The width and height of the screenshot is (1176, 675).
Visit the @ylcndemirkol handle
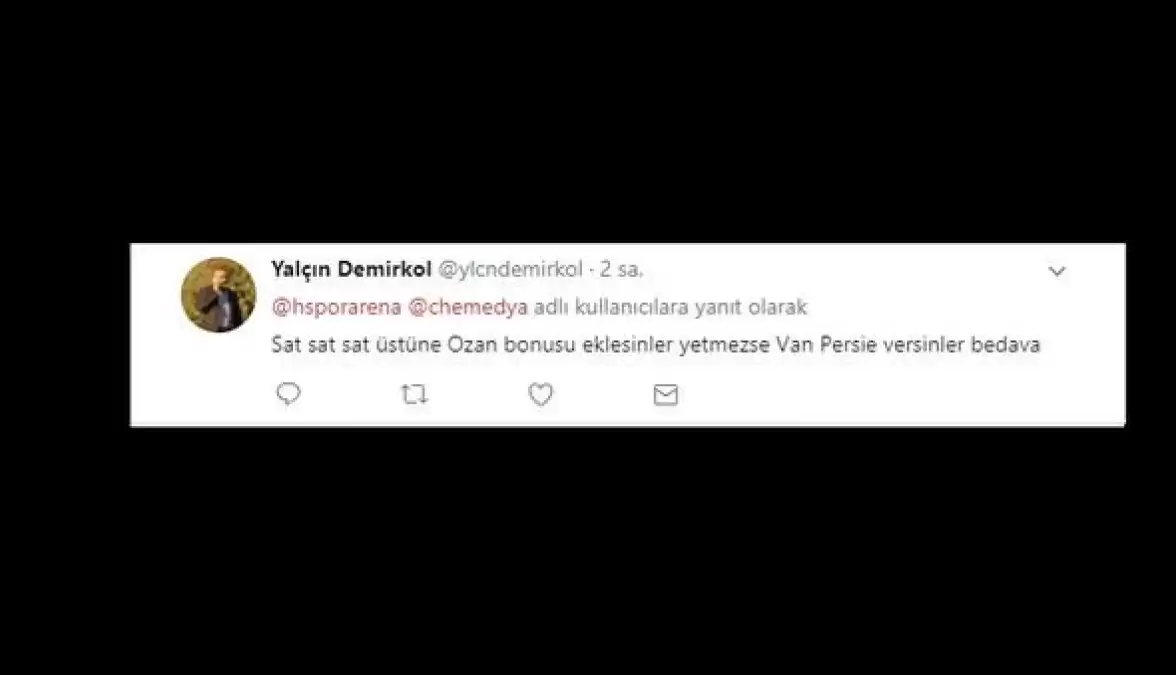[x=510, y=269]
